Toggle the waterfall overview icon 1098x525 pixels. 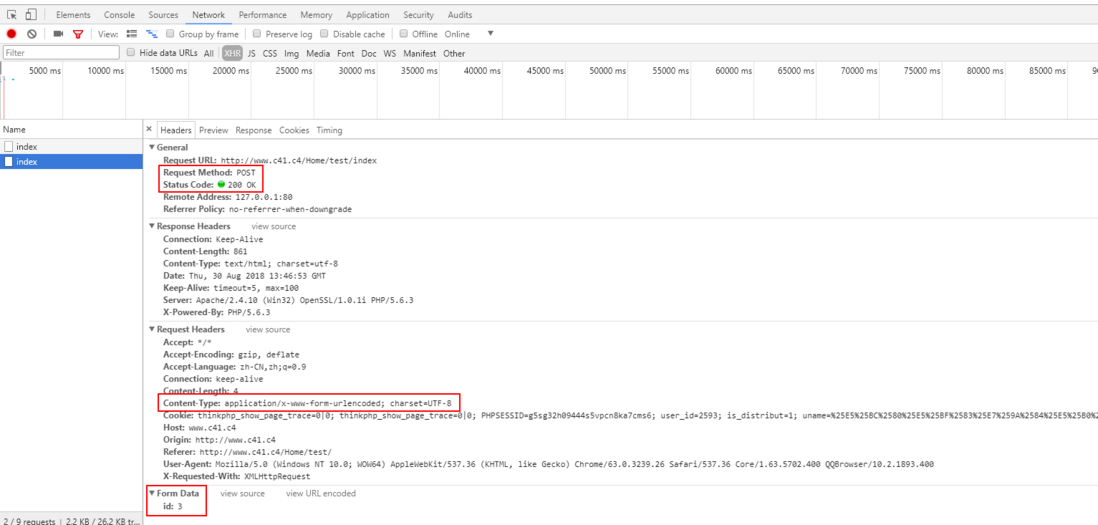152,34
